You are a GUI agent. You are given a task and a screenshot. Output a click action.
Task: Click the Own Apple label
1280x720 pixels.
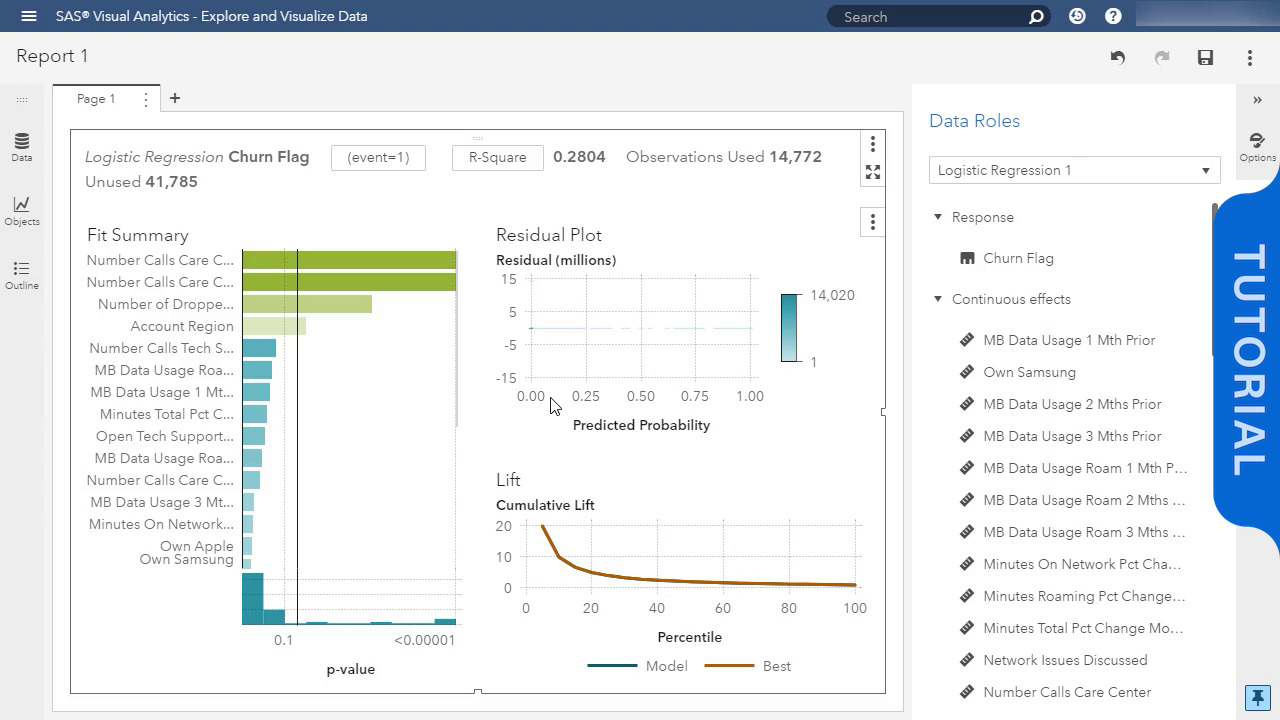197,546
